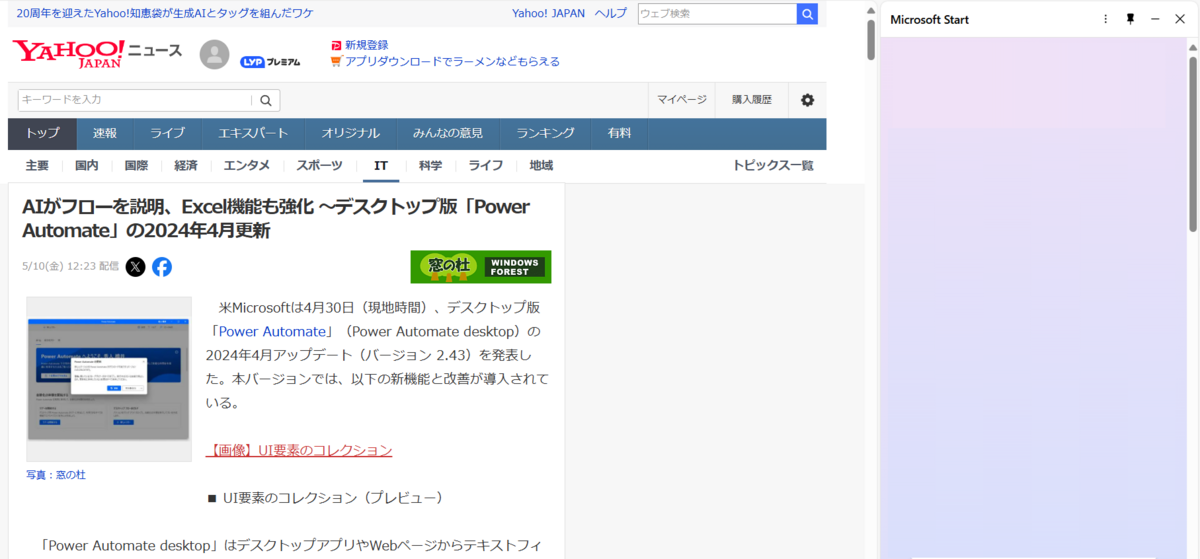The width and height of the screenshot is (1200, 559).
Task: Select the 速報 navigation tab
Action: point(105,134)
